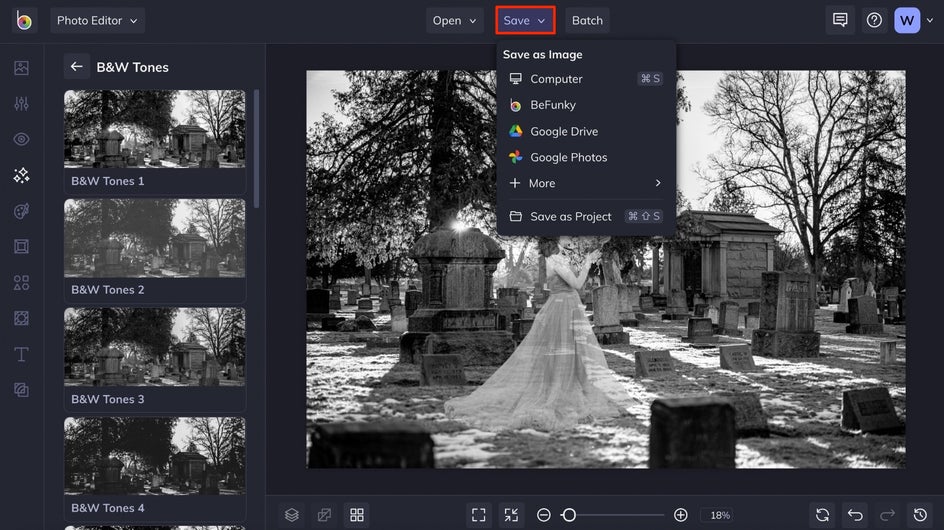Click the collapse fullscreen arrows icon
The image size is (944, 530).
pyautogui.click(x=511, y=515)
